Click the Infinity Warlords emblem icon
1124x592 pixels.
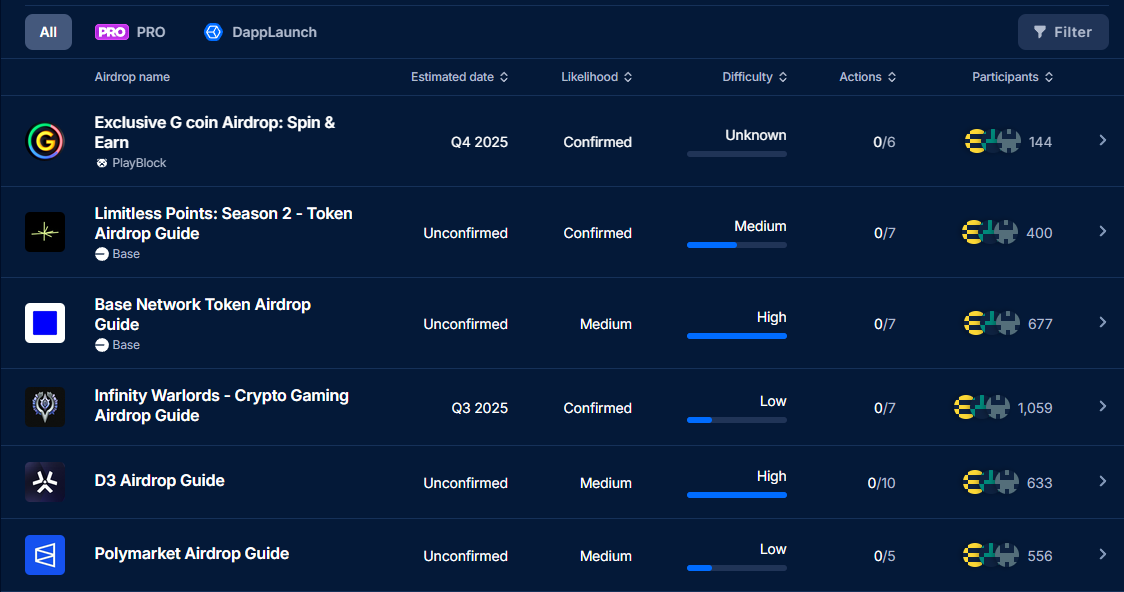45,407
